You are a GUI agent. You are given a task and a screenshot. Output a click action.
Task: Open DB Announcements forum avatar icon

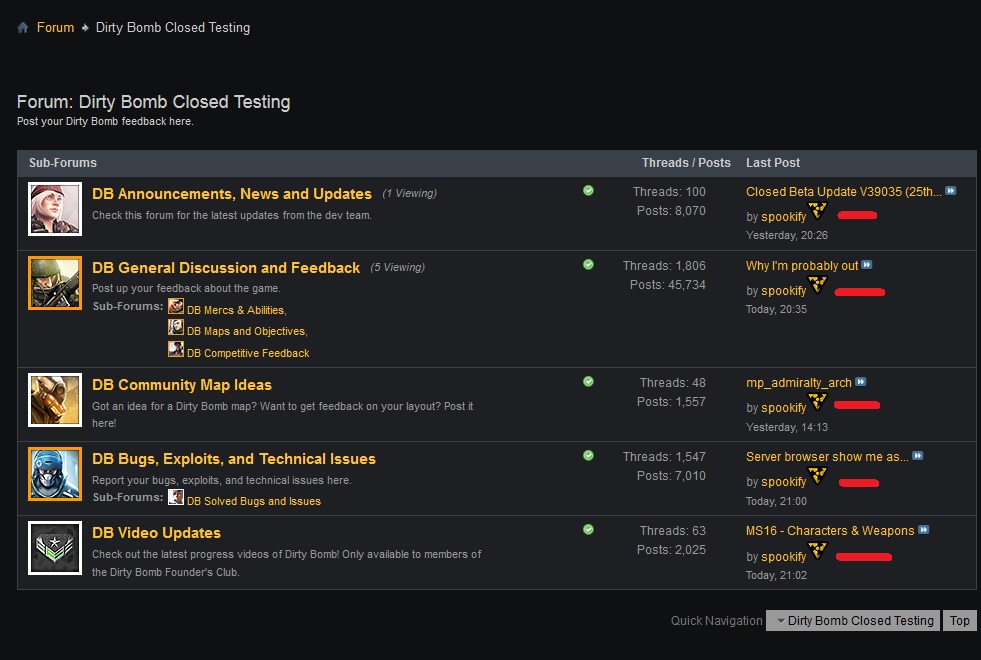(55, 209)
